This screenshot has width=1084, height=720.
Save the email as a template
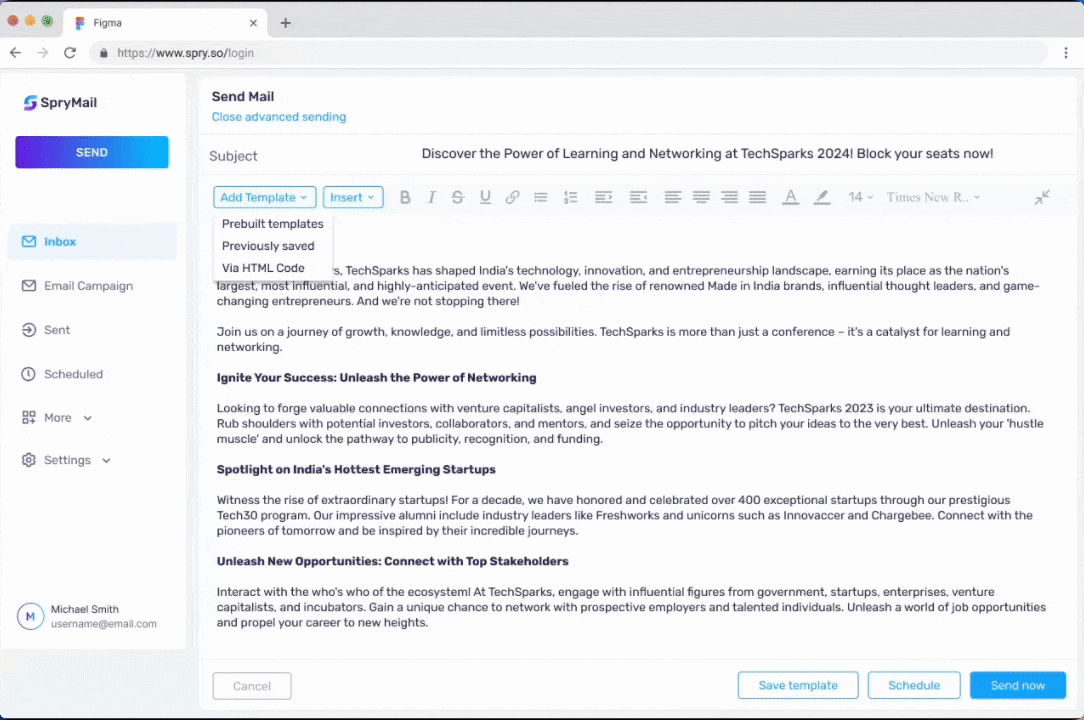click(798, 685)
